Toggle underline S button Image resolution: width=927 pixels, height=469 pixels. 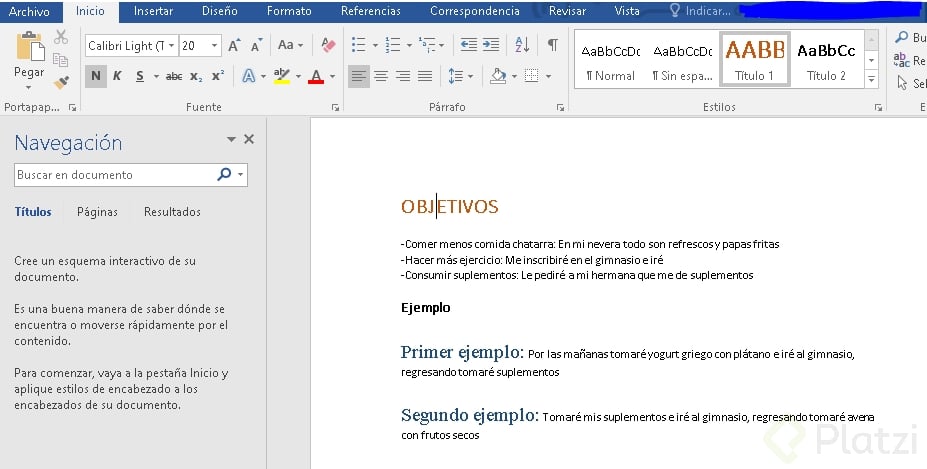click(x=140, y=76)
